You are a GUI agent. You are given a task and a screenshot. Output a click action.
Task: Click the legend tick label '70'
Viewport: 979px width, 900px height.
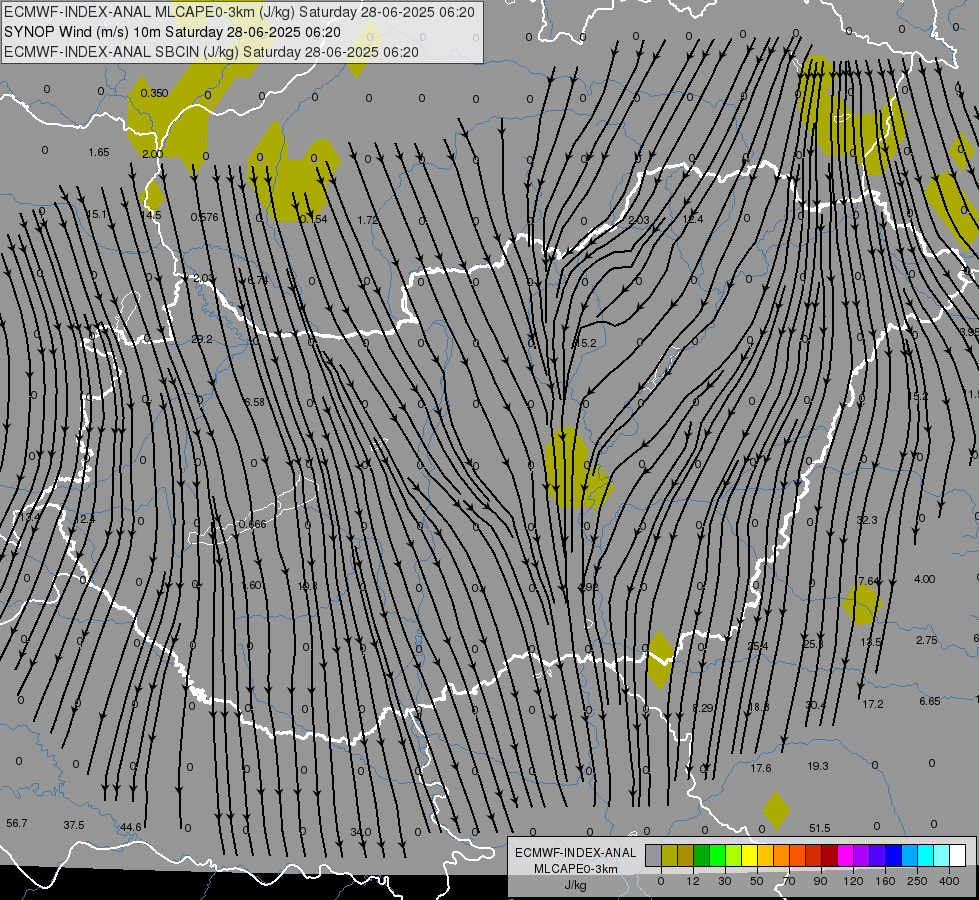(789, 881)
